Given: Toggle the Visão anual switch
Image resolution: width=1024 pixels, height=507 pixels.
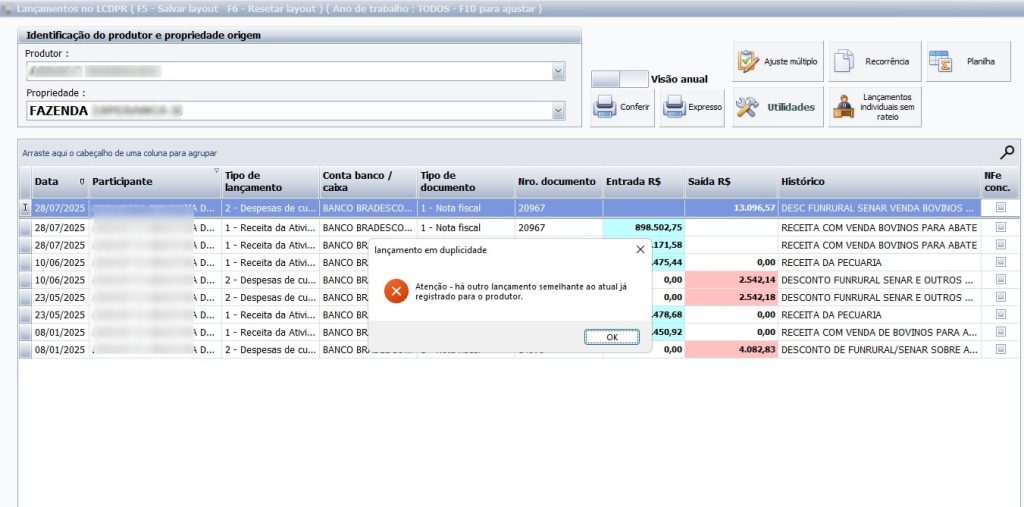Looking at the screenshot, I should 619,78.
